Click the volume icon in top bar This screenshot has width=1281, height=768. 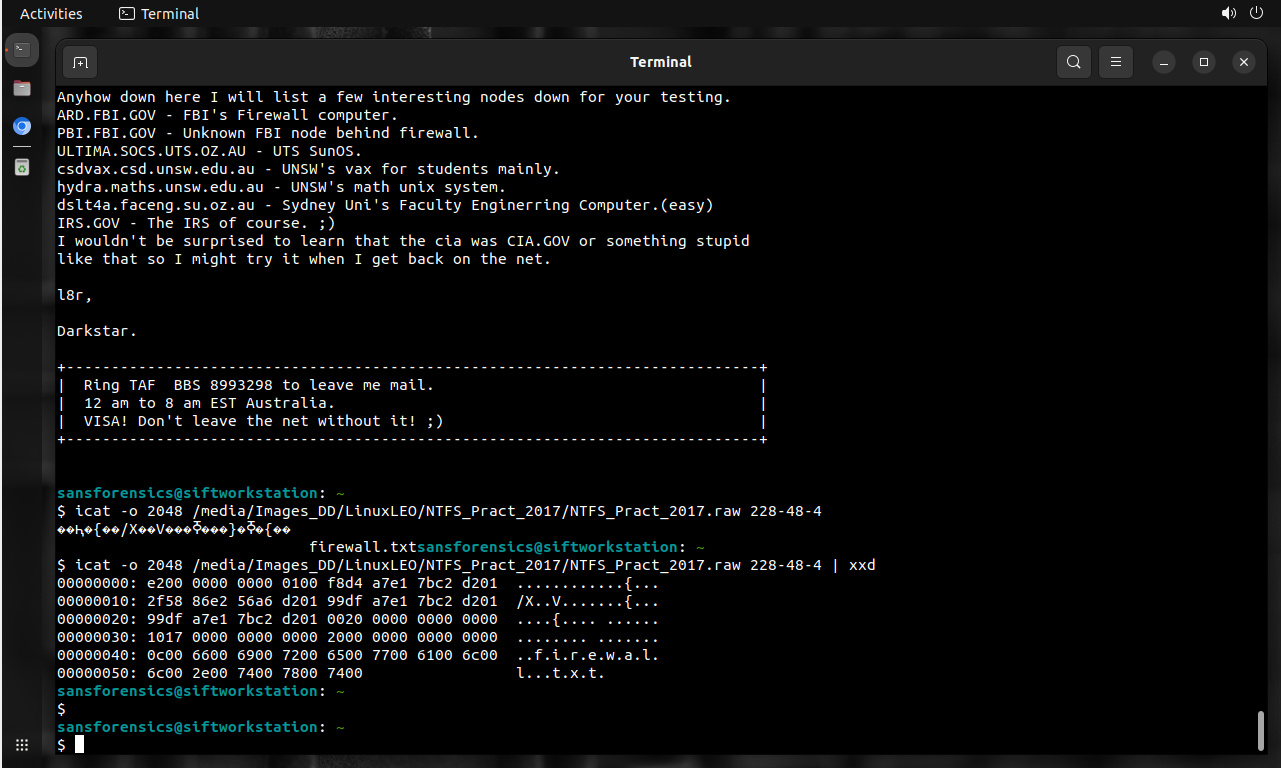point(1228,14)
